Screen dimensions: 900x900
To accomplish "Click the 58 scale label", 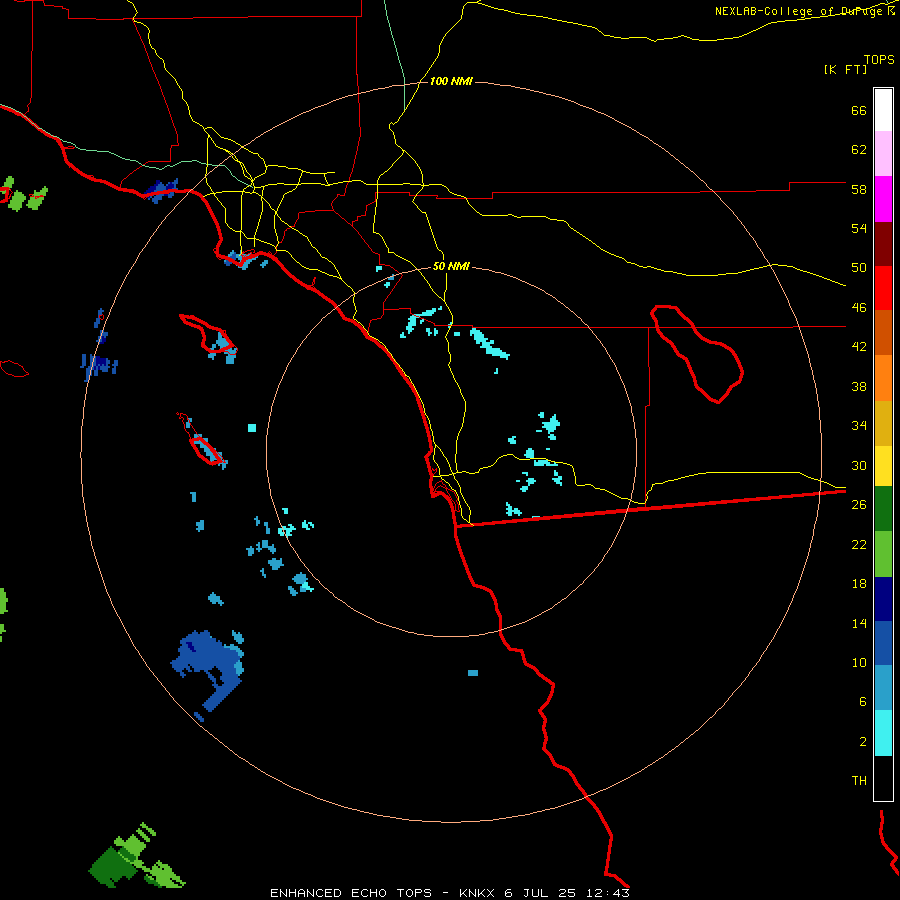I will 859,189.
